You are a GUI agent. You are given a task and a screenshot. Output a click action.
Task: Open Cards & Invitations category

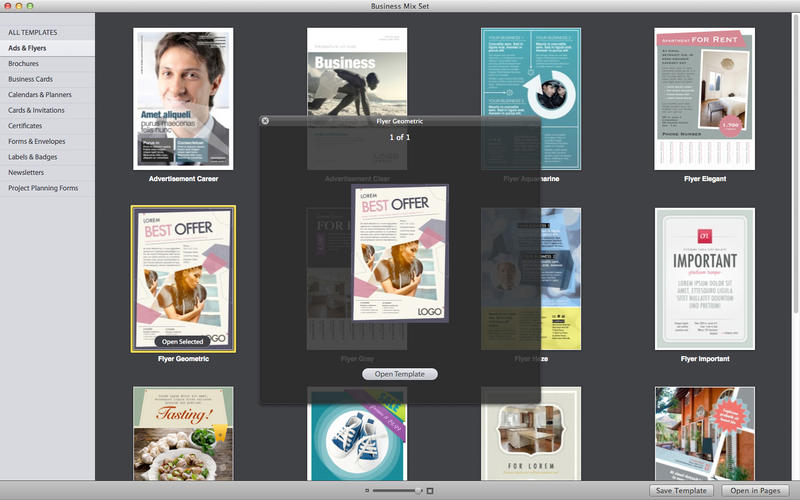47,110
